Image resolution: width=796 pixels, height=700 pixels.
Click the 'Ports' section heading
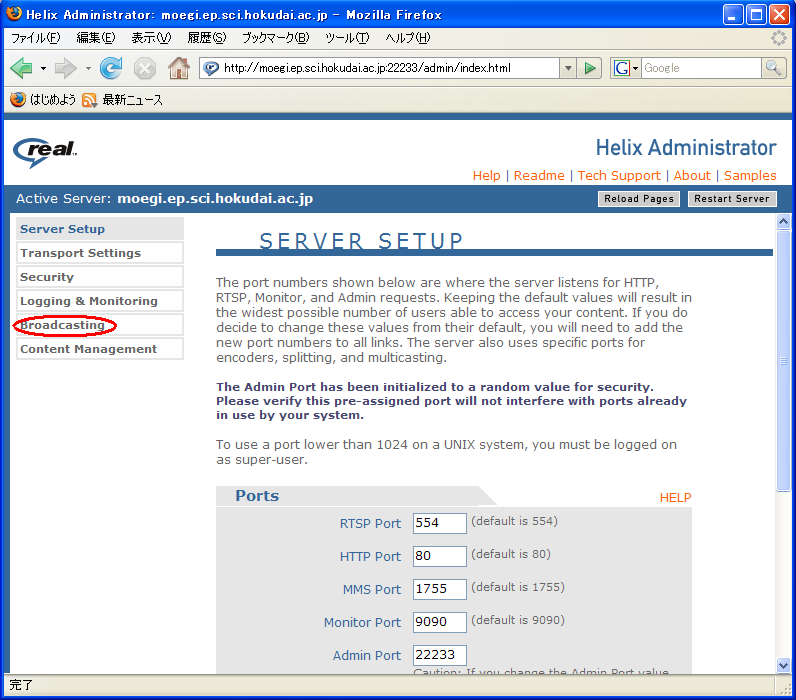tap(257, 496)
